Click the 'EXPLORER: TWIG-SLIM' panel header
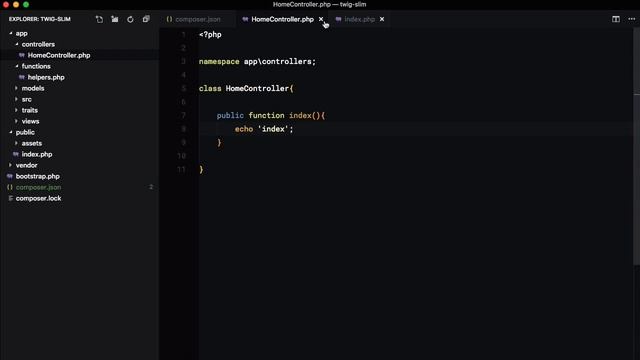Viewport: 640px width, 360px height. pos(40,19)
